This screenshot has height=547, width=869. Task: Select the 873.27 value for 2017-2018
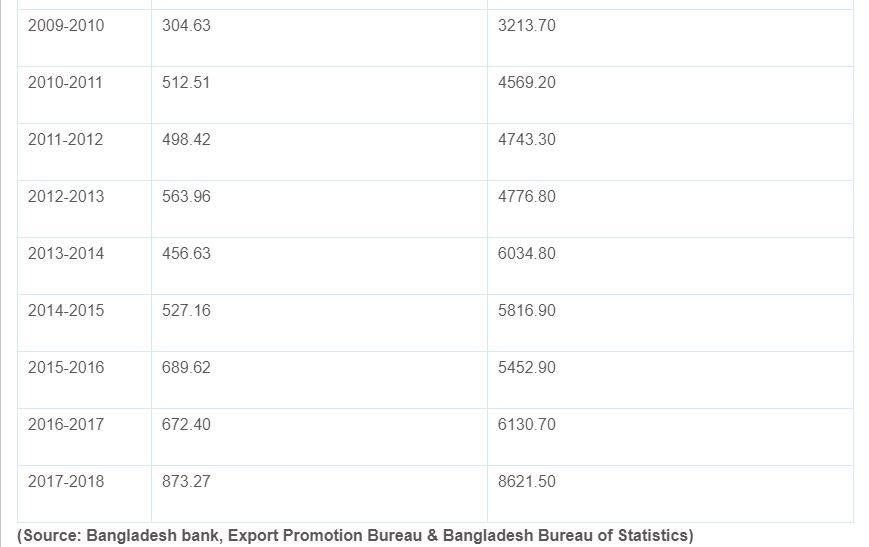pos(186,481)
